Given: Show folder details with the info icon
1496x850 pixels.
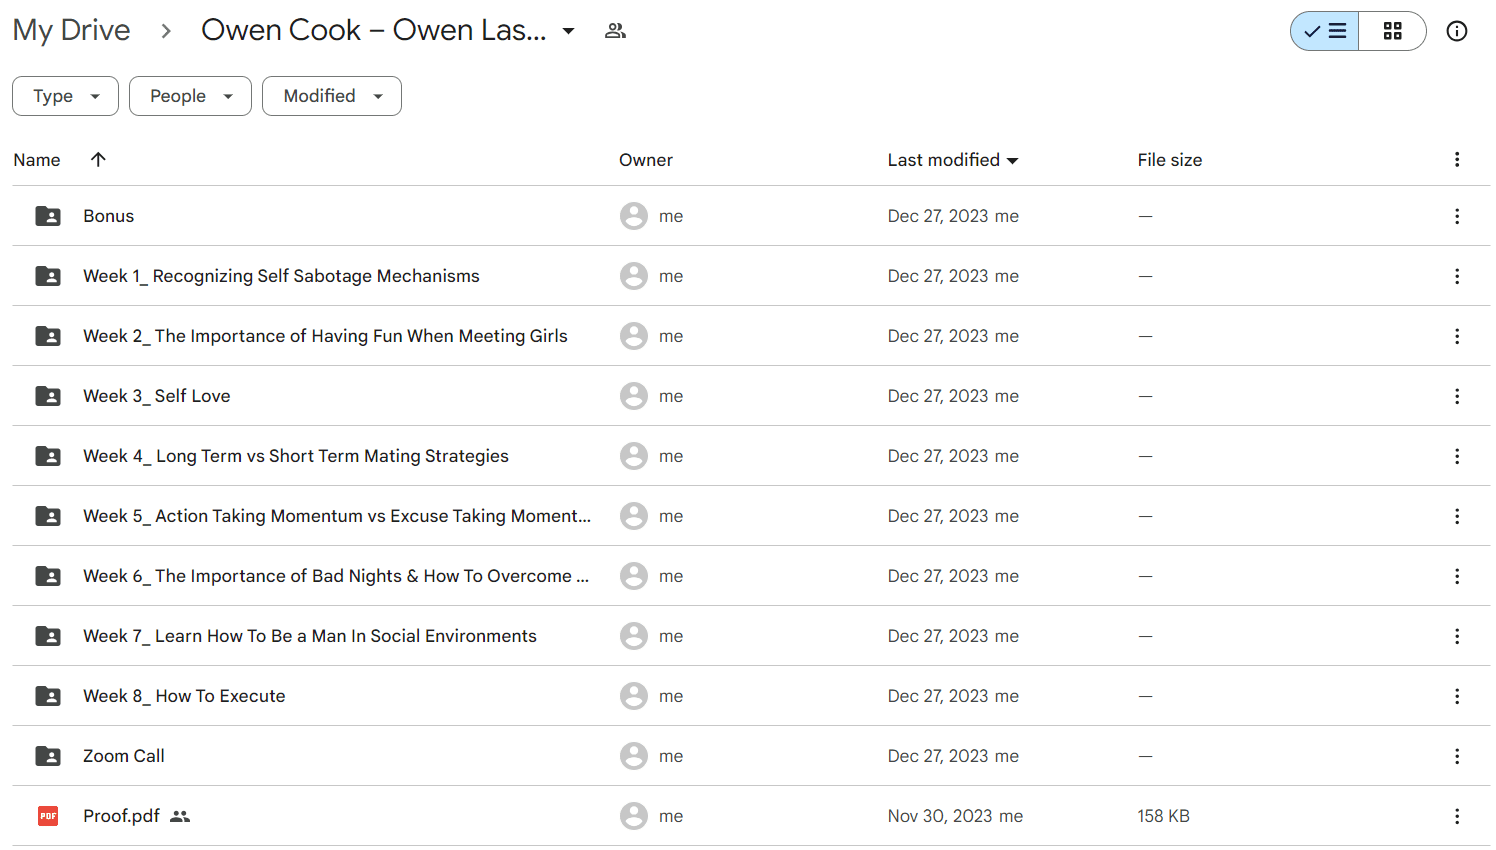Looking at the screenshot, I should pos(1457,31).
